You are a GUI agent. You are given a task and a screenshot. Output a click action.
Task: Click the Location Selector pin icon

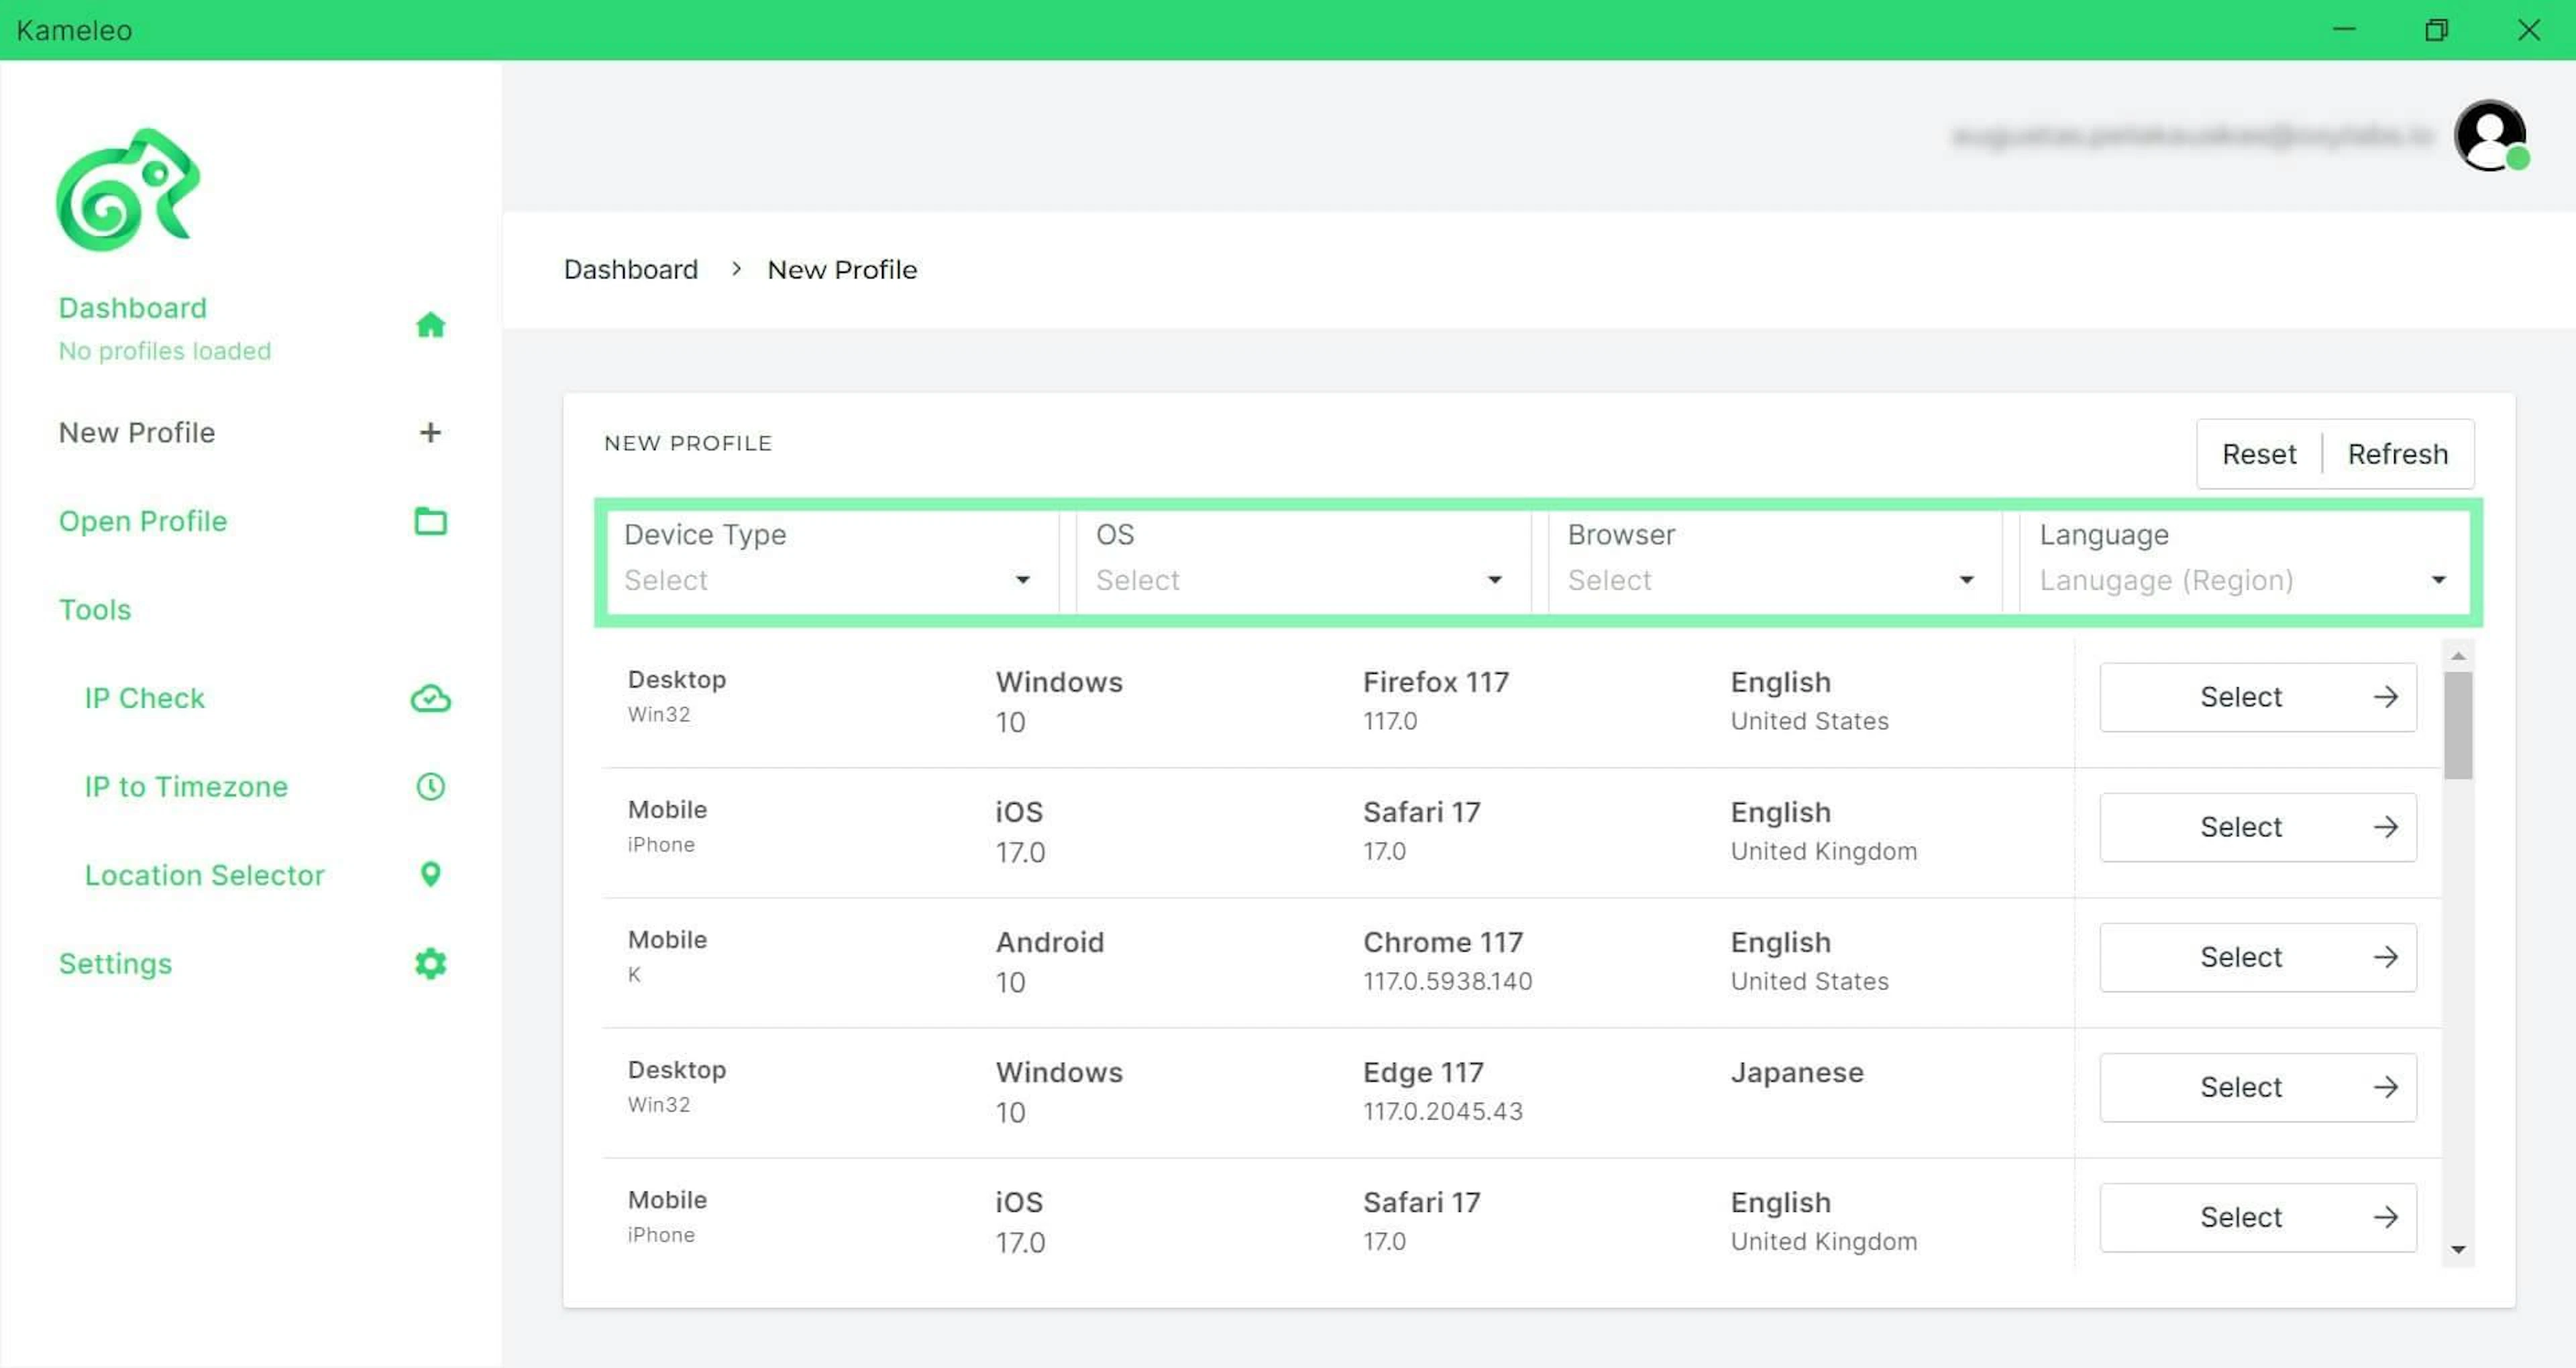[x=430, y=875]
